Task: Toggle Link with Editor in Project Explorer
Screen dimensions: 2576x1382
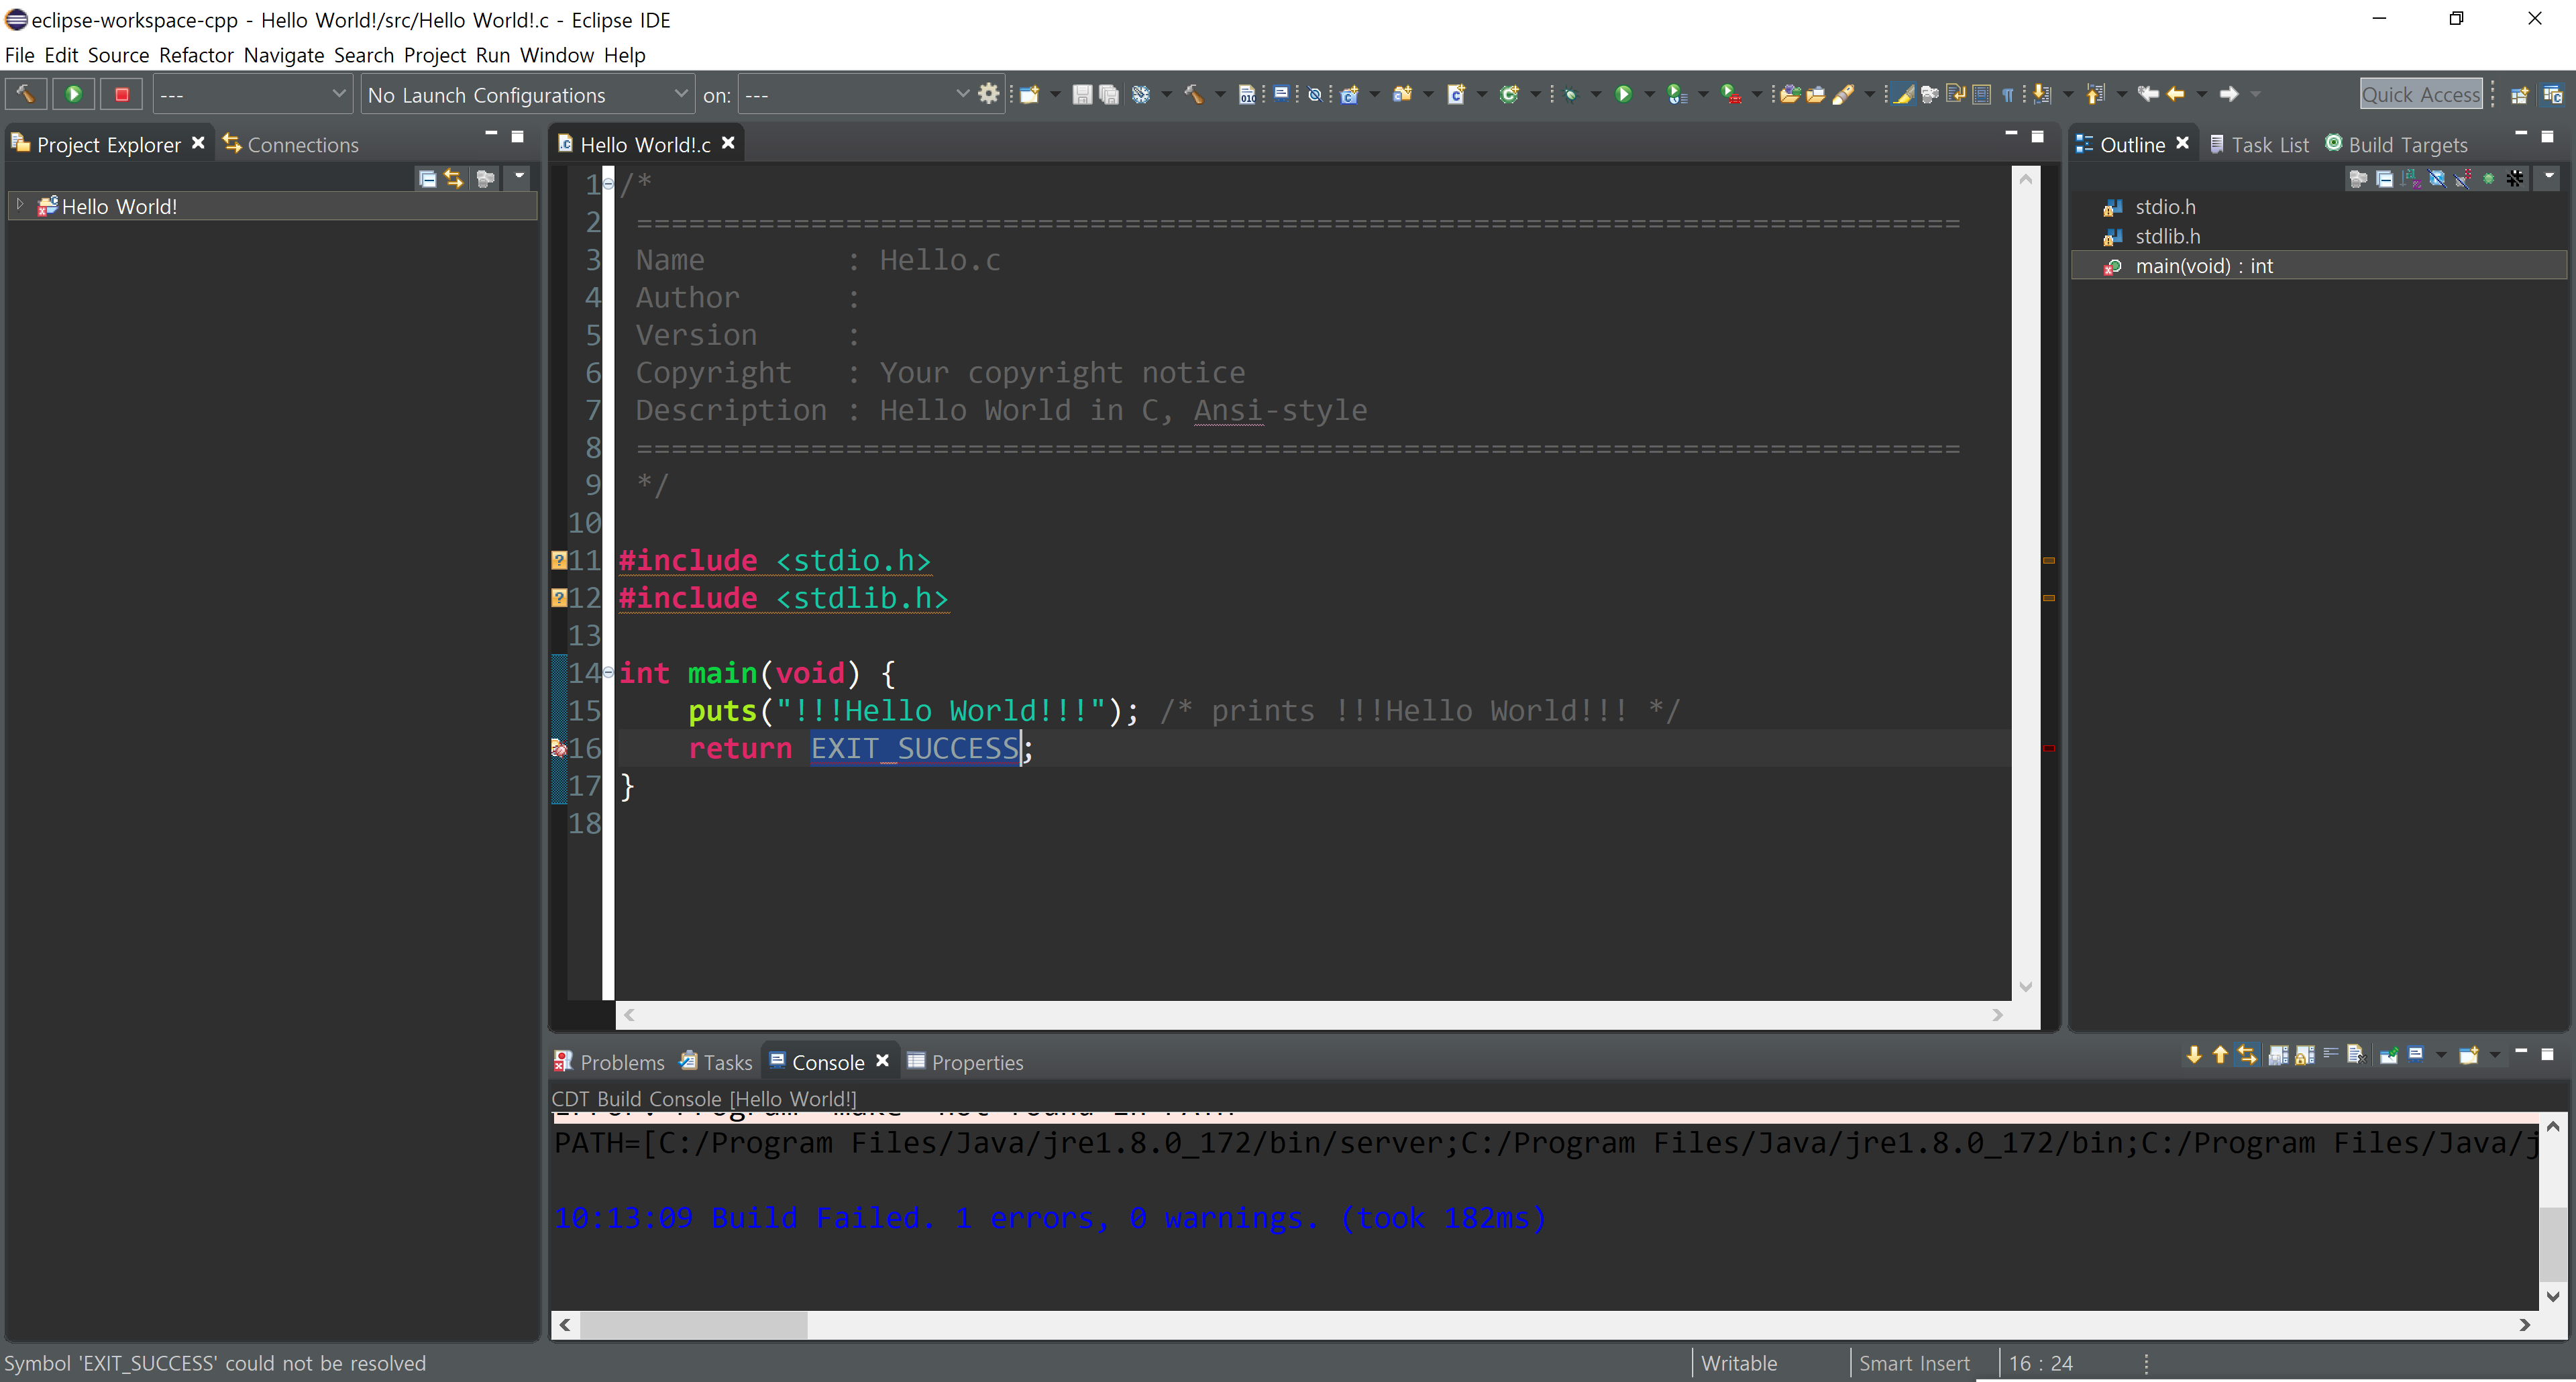Action: 454,179
